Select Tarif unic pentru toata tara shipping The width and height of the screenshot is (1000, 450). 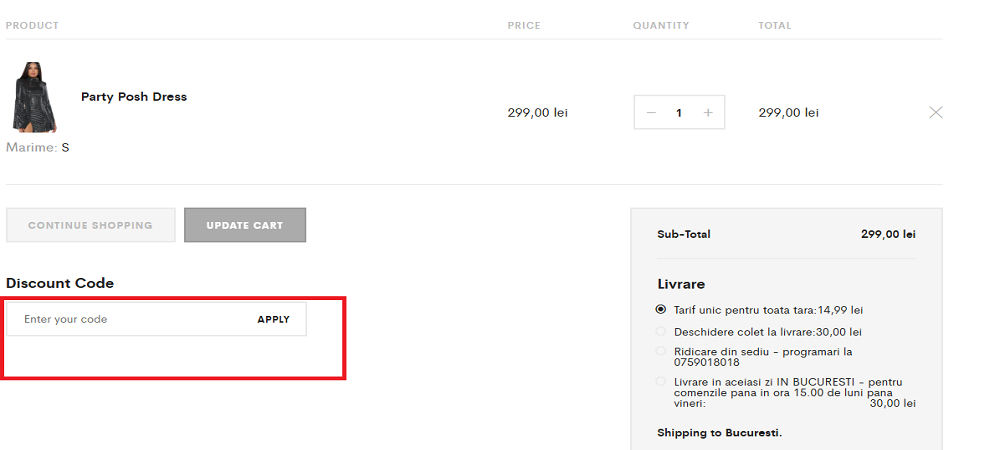tap(661, 310)
